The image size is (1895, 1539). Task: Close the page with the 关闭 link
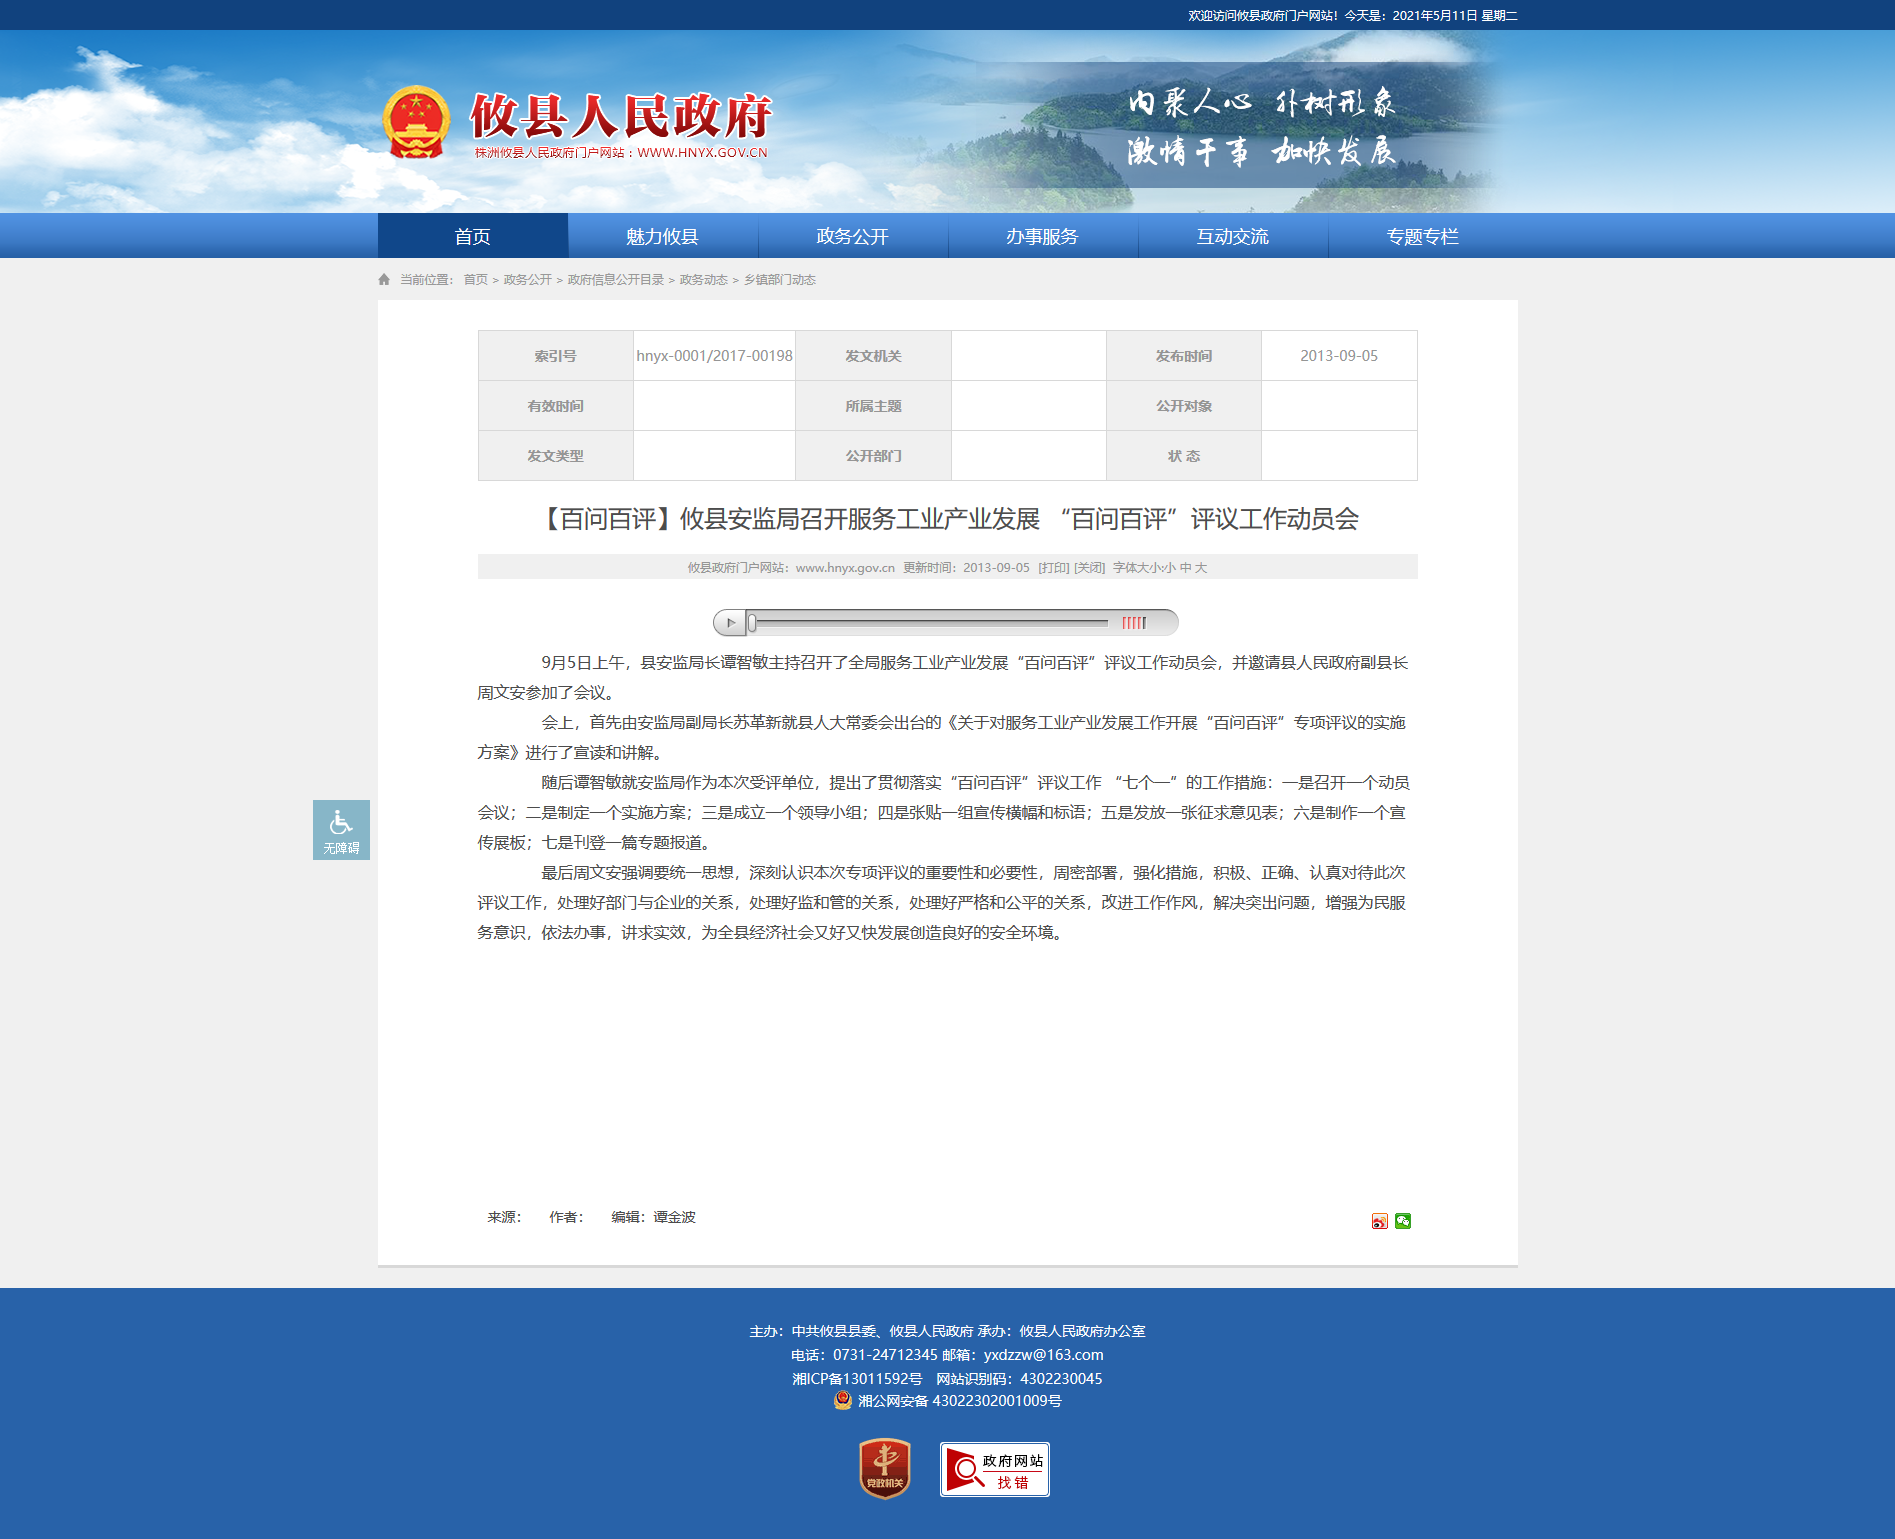click(1089, 568)
